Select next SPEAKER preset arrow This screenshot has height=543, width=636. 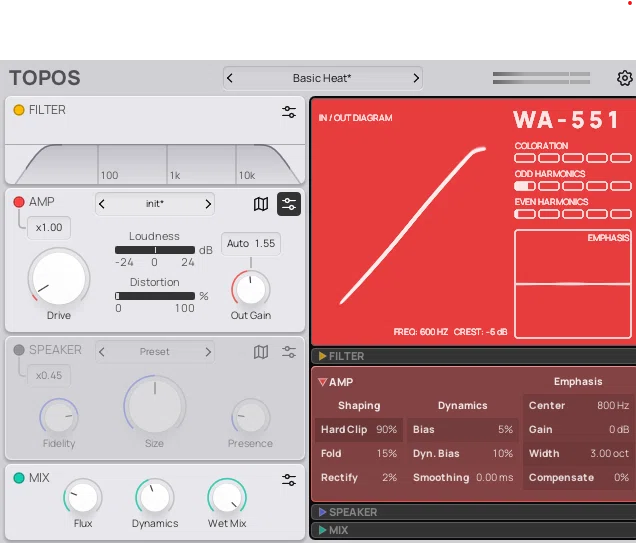coord(208,352)
